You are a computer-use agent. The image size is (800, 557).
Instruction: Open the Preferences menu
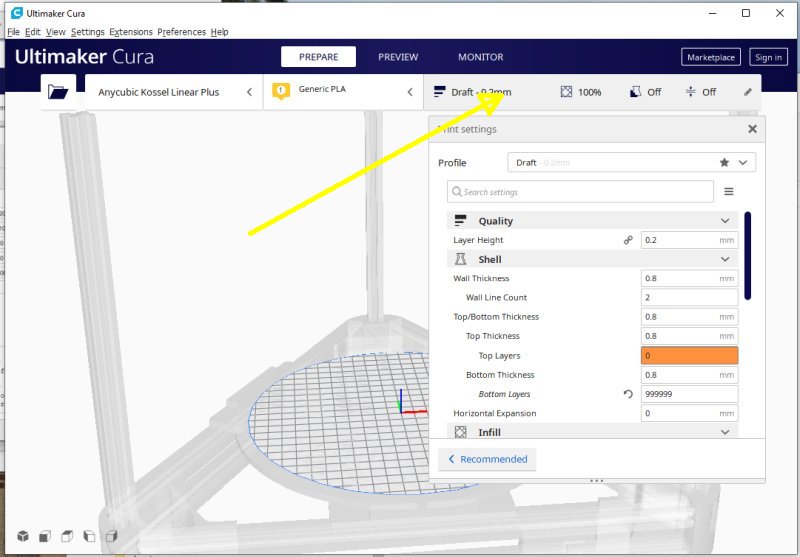click(182, 32)
